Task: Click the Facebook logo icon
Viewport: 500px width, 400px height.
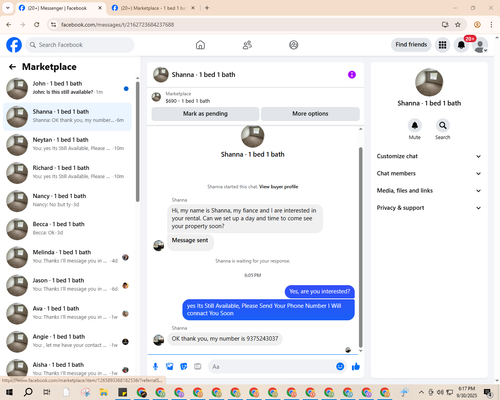Action: (x=14, y=45)
